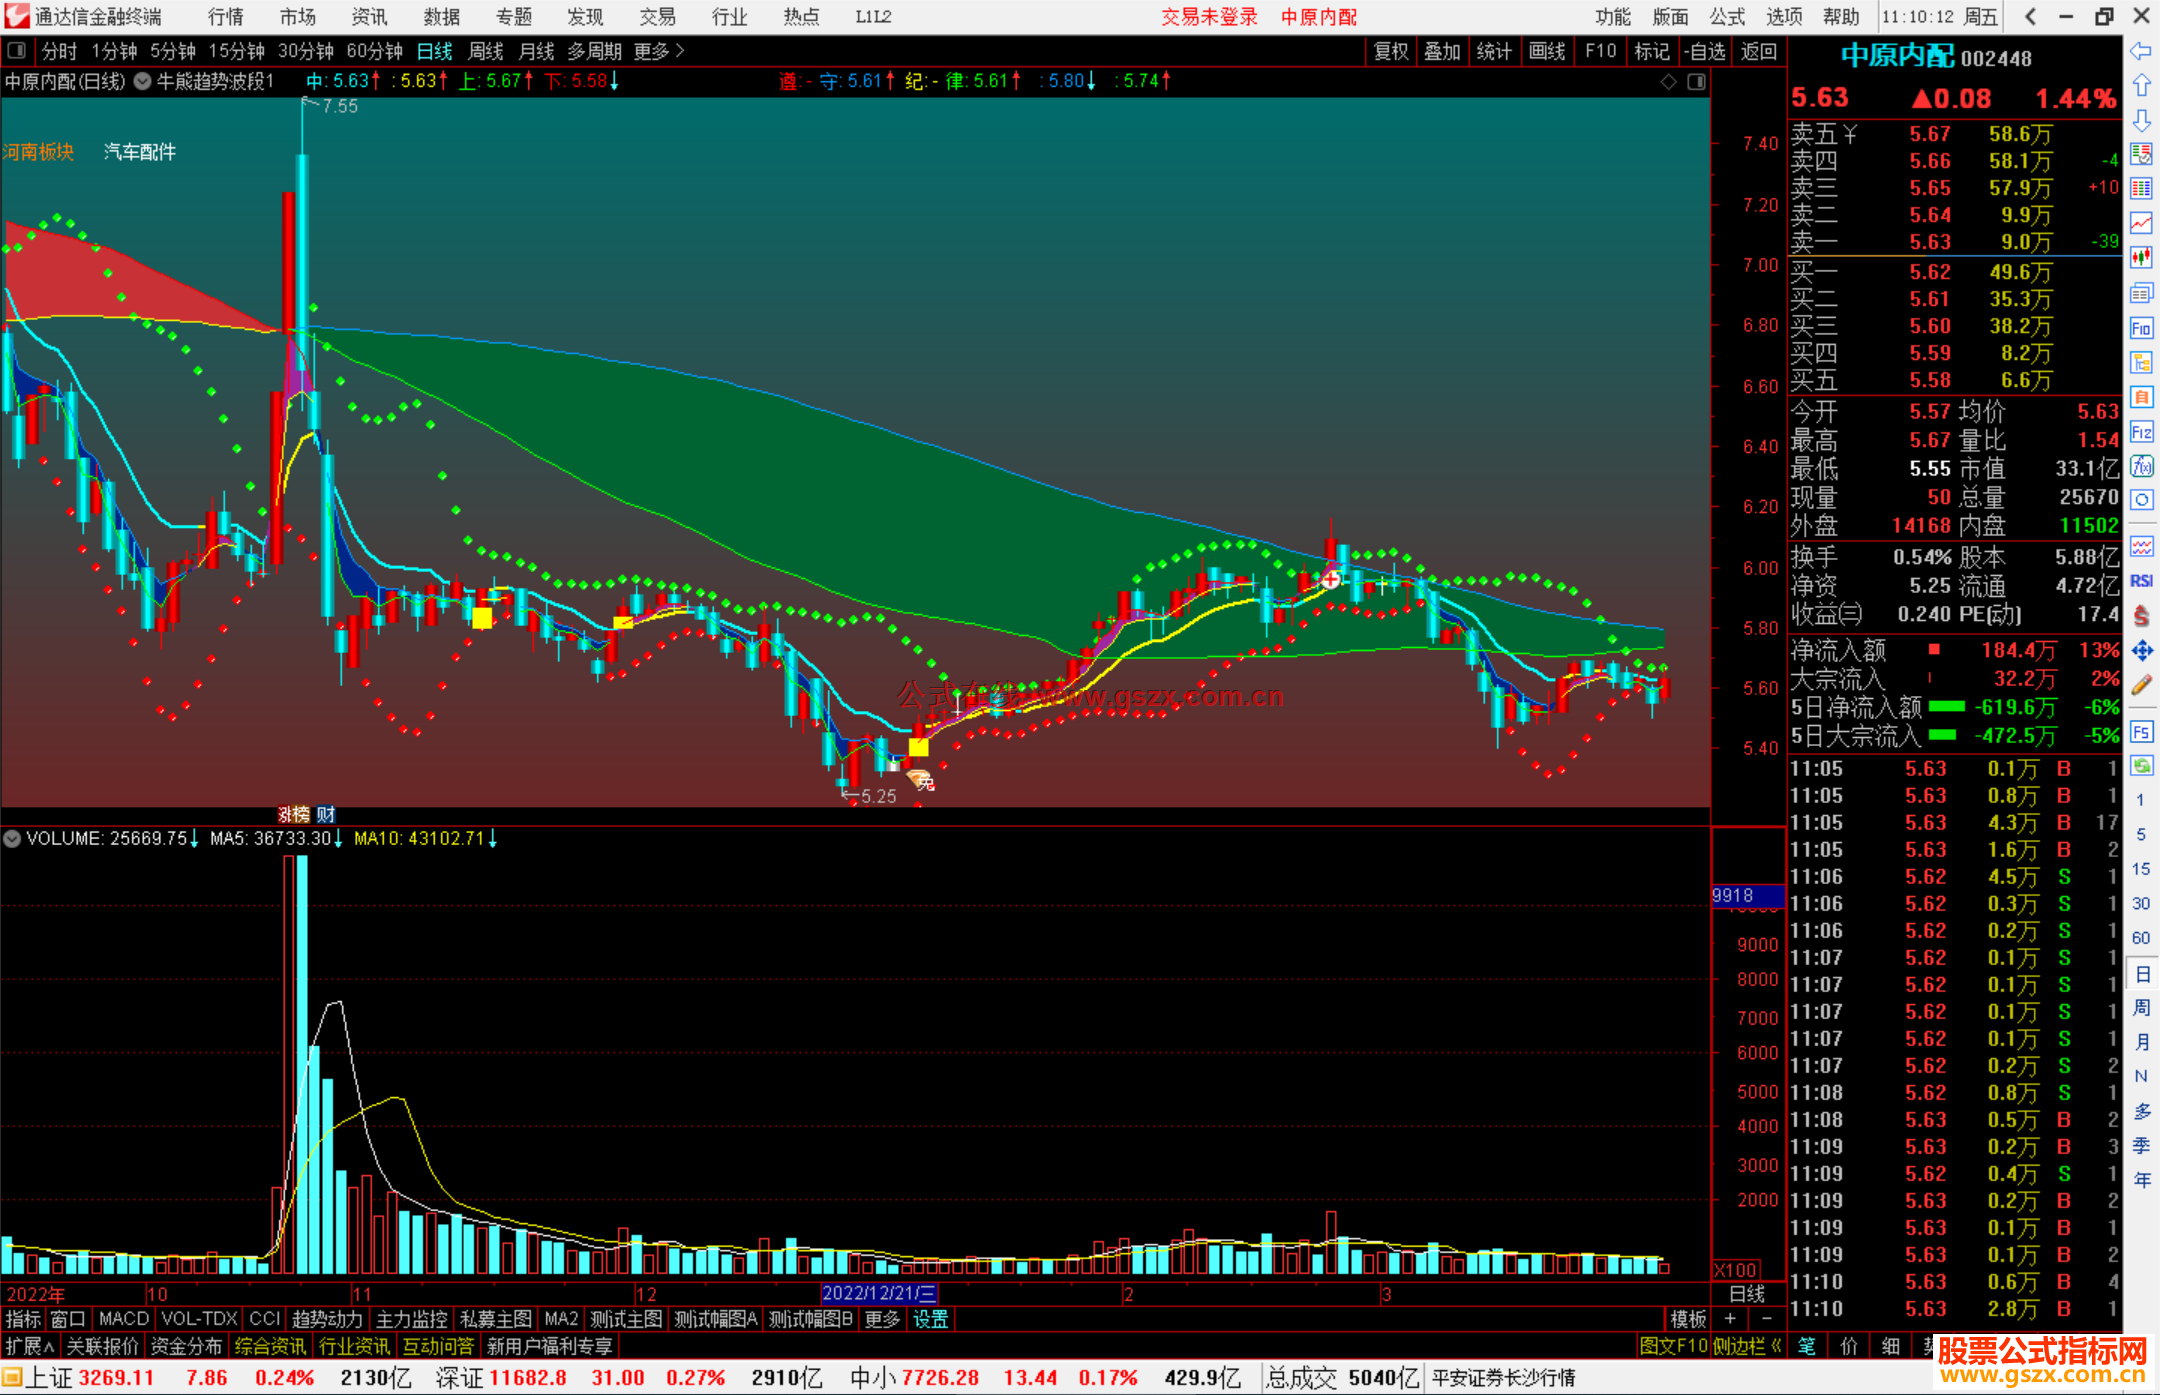Click the back arrow sidebar icon

(x=2141, y=51)
